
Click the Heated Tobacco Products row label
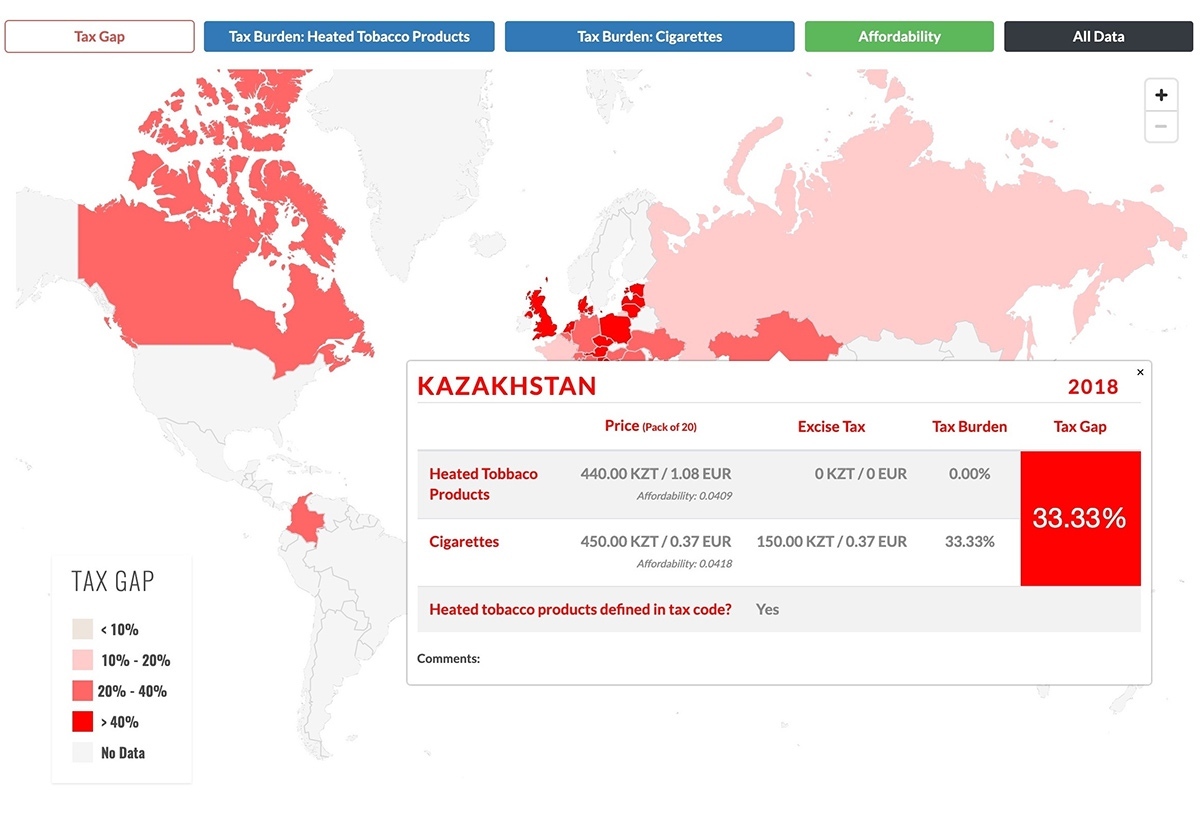[x=483, y=484]
